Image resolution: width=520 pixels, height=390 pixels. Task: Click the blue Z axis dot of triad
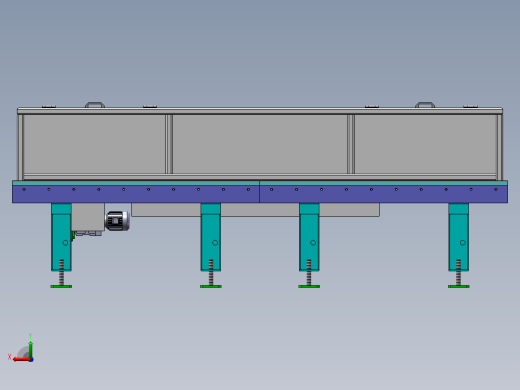click(31, 360)
